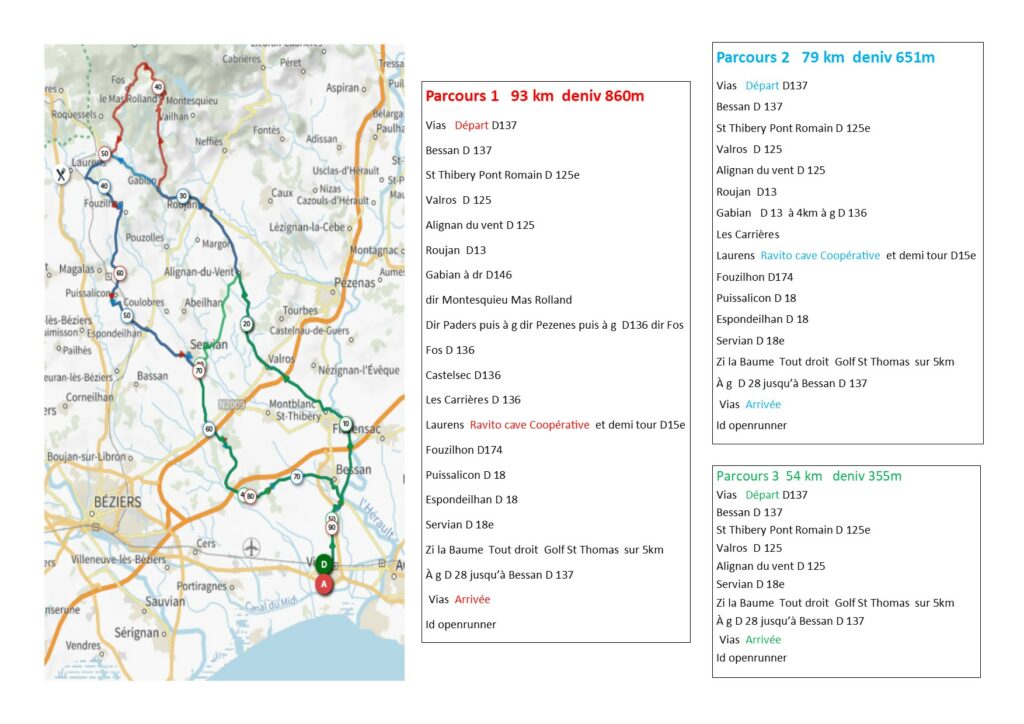
Task: Click the Sérignan town label on the map
Action: point(136,633)
